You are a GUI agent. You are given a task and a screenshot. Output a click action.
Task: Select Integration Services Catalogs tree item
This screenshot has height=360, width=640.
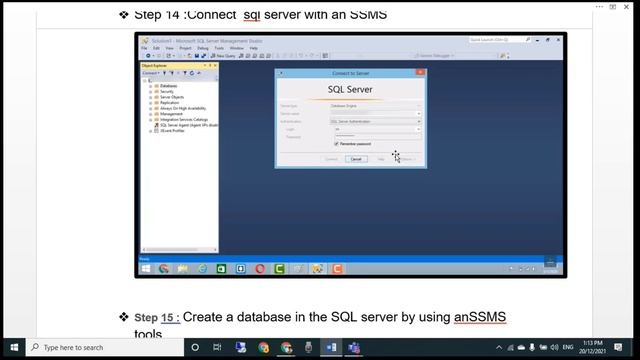[x=184, y=120]
